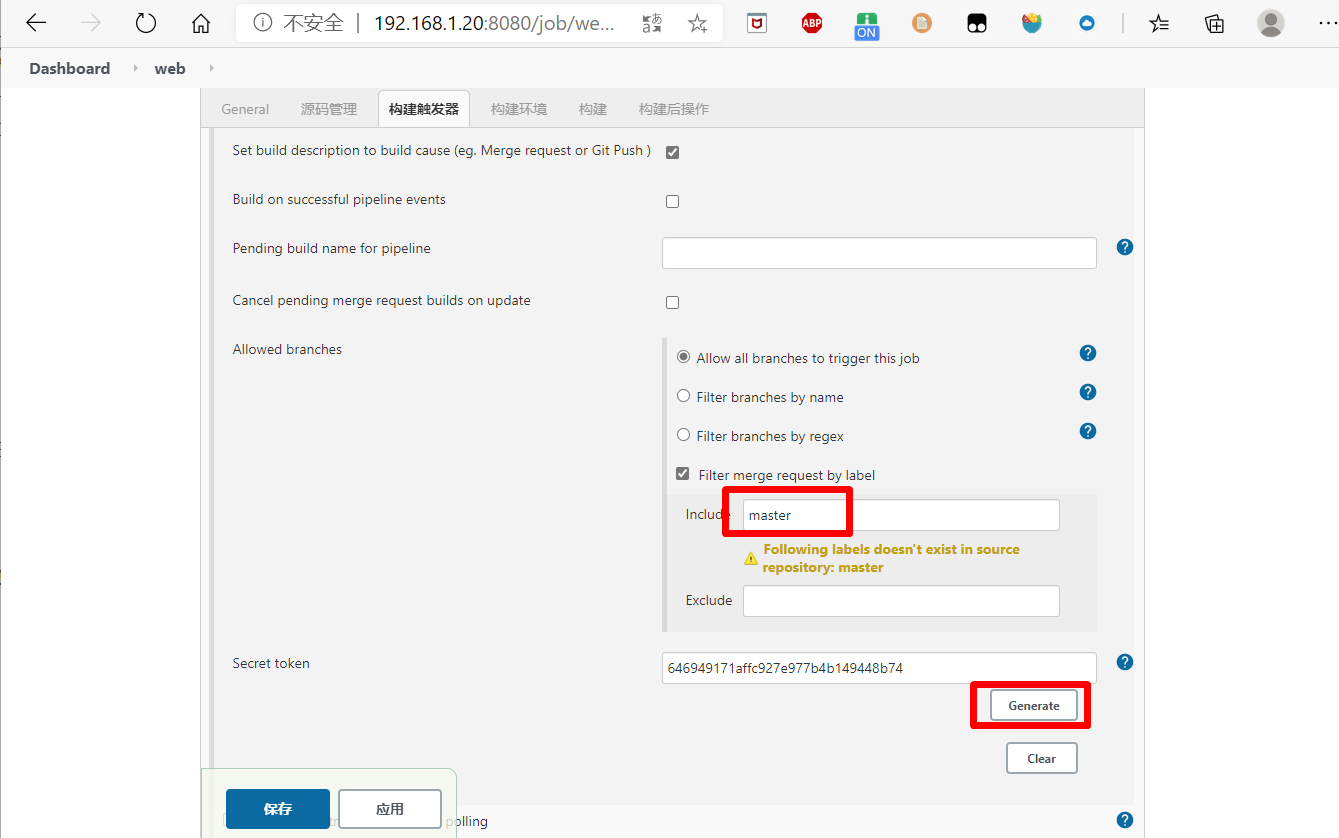Open the orange document extension icon
Image resolution: width=1339 pixels, height=838 pixels.
[x=922, y=23]
